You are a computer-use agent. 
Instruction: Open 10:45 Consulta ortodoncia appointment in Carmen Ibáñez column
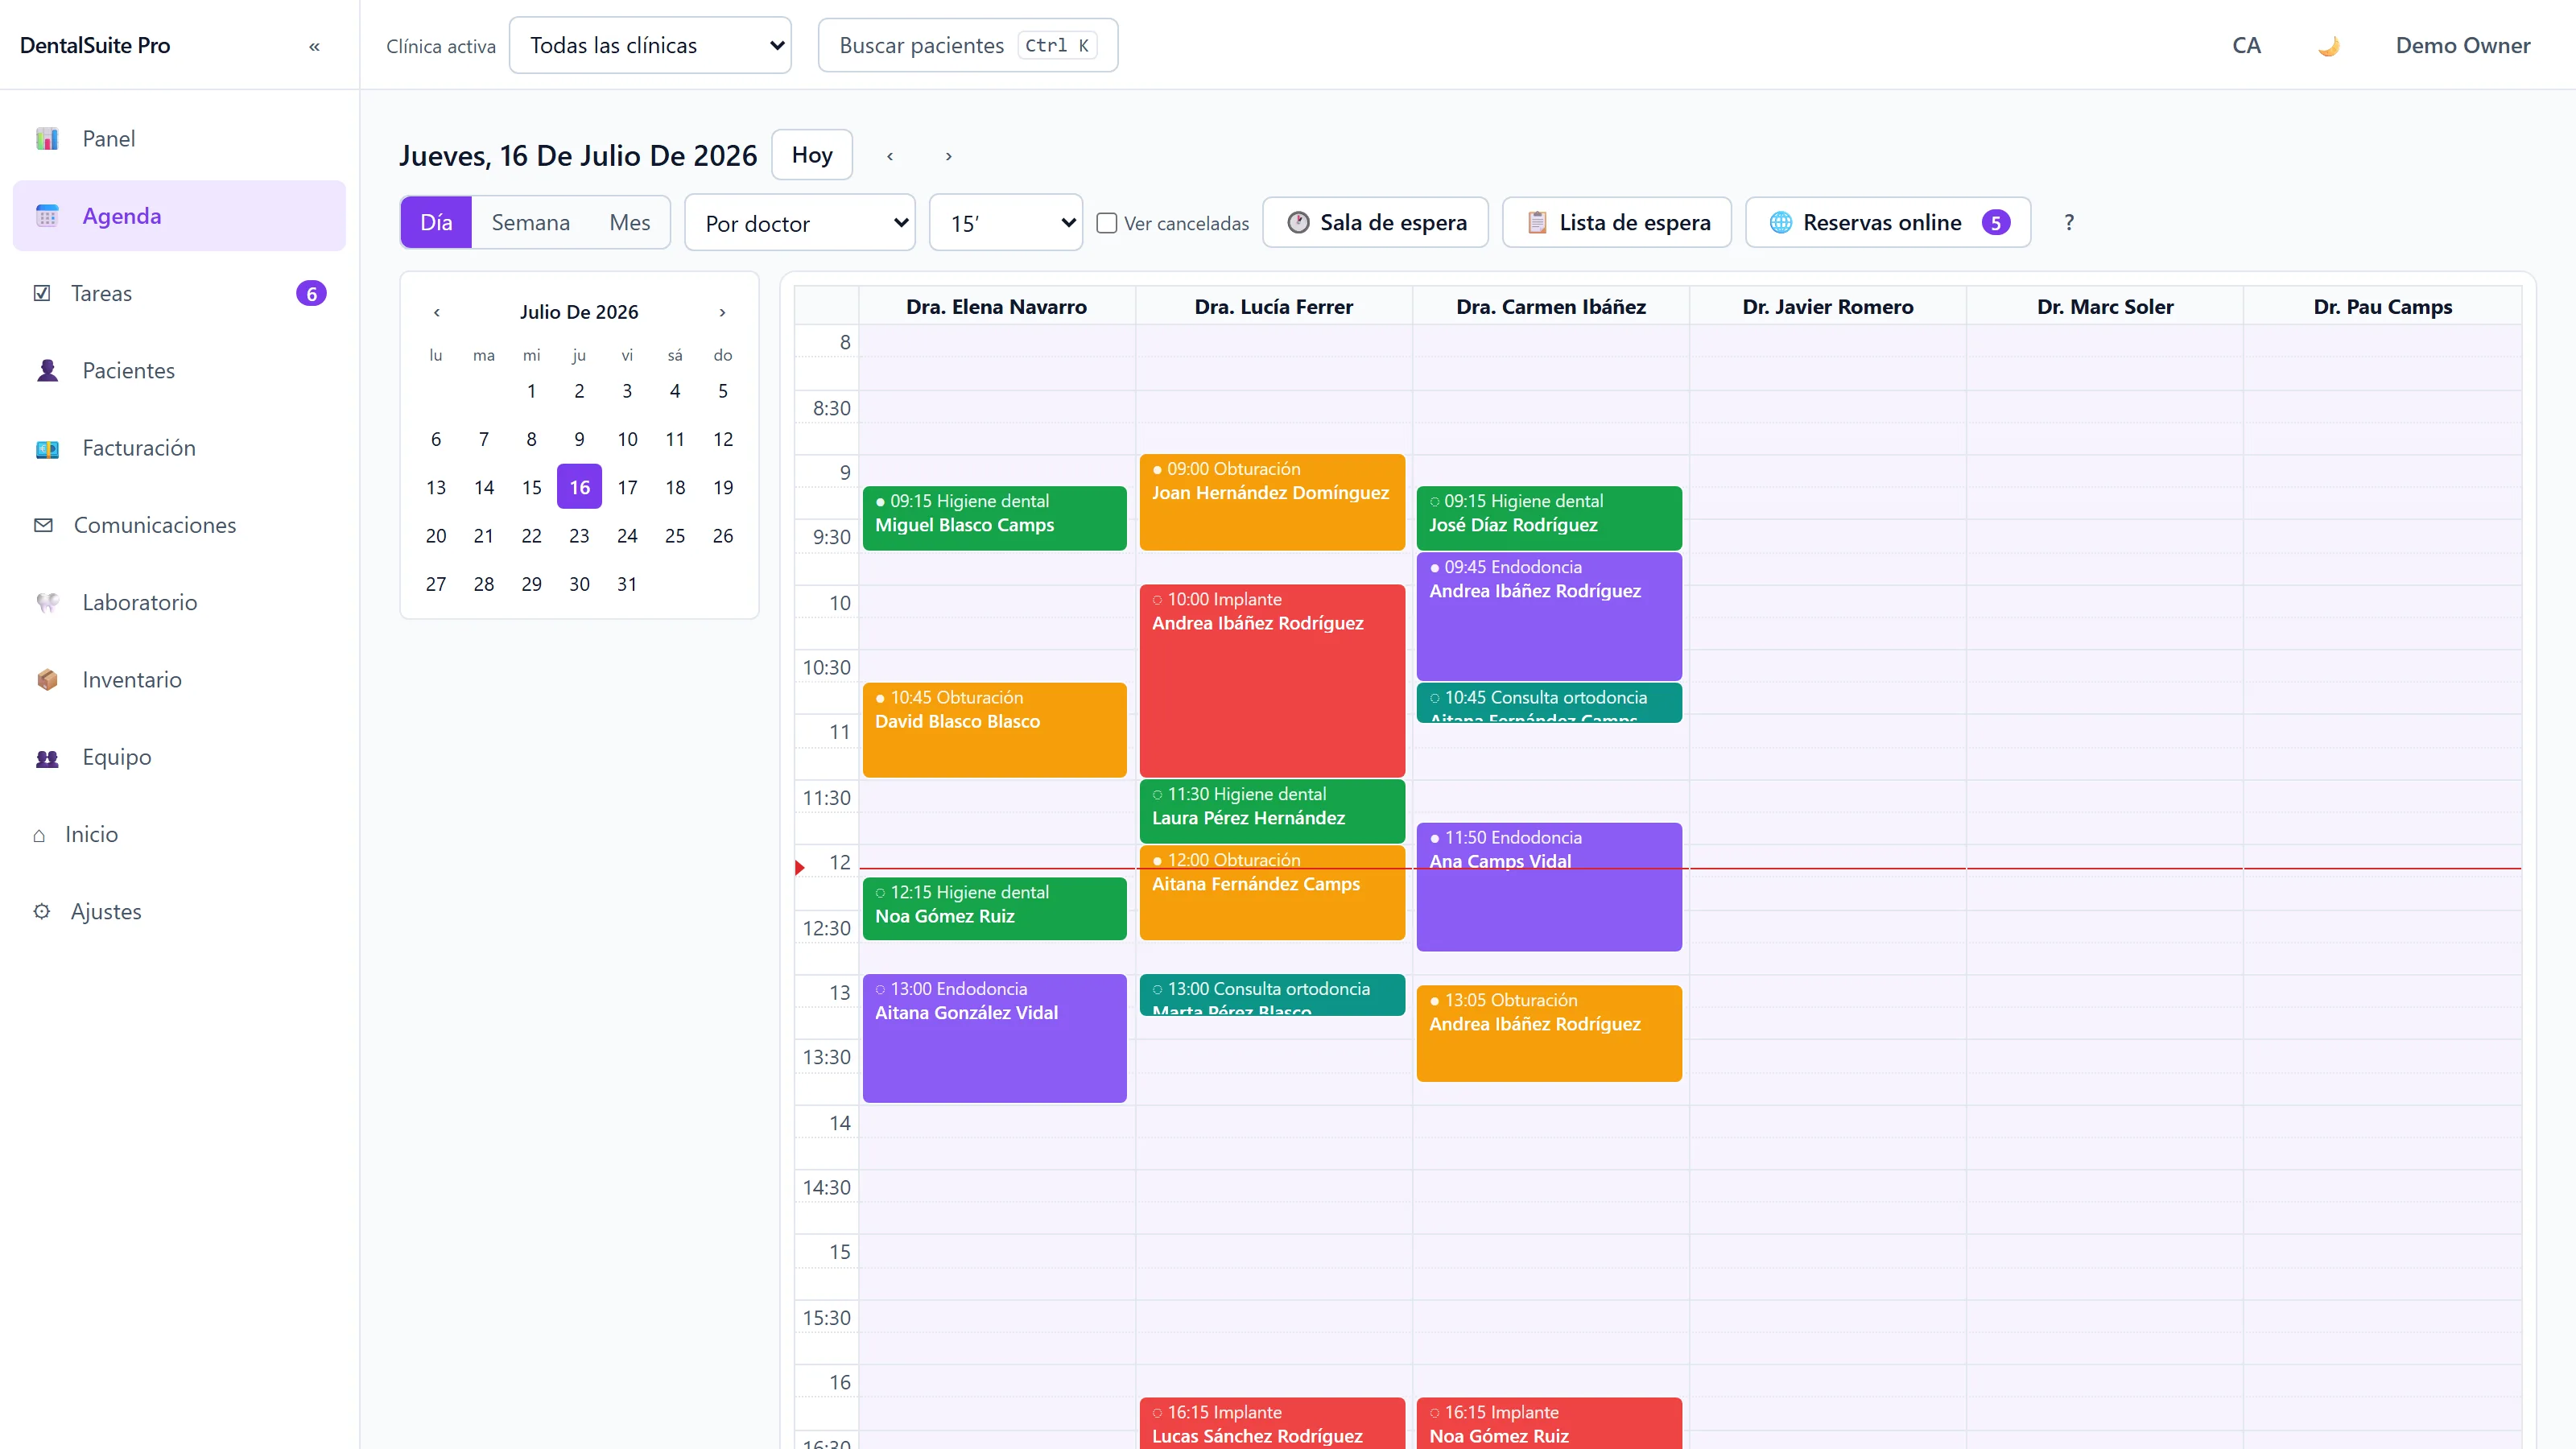[x=1549, y=702]
